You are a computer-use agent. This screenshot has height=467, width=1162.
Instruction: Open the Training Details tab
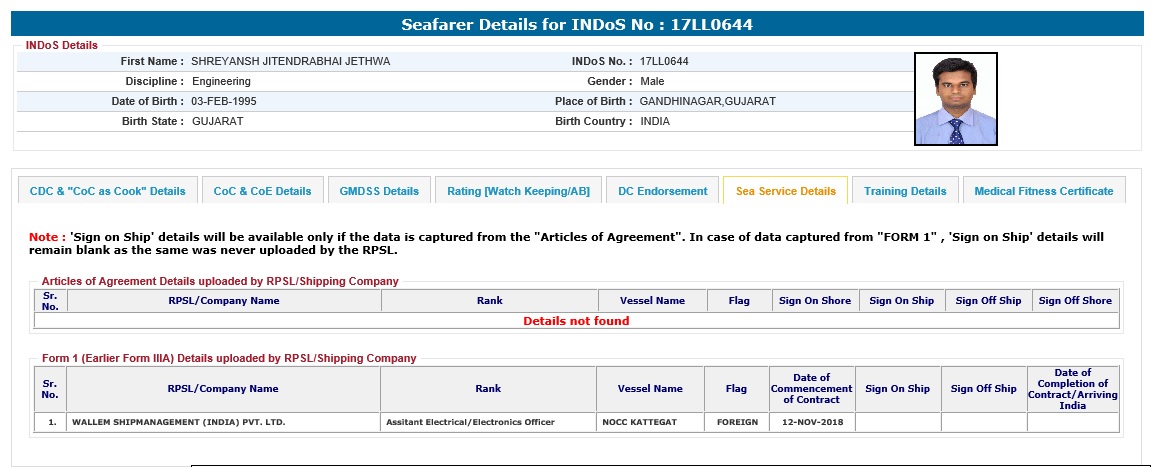905,191
